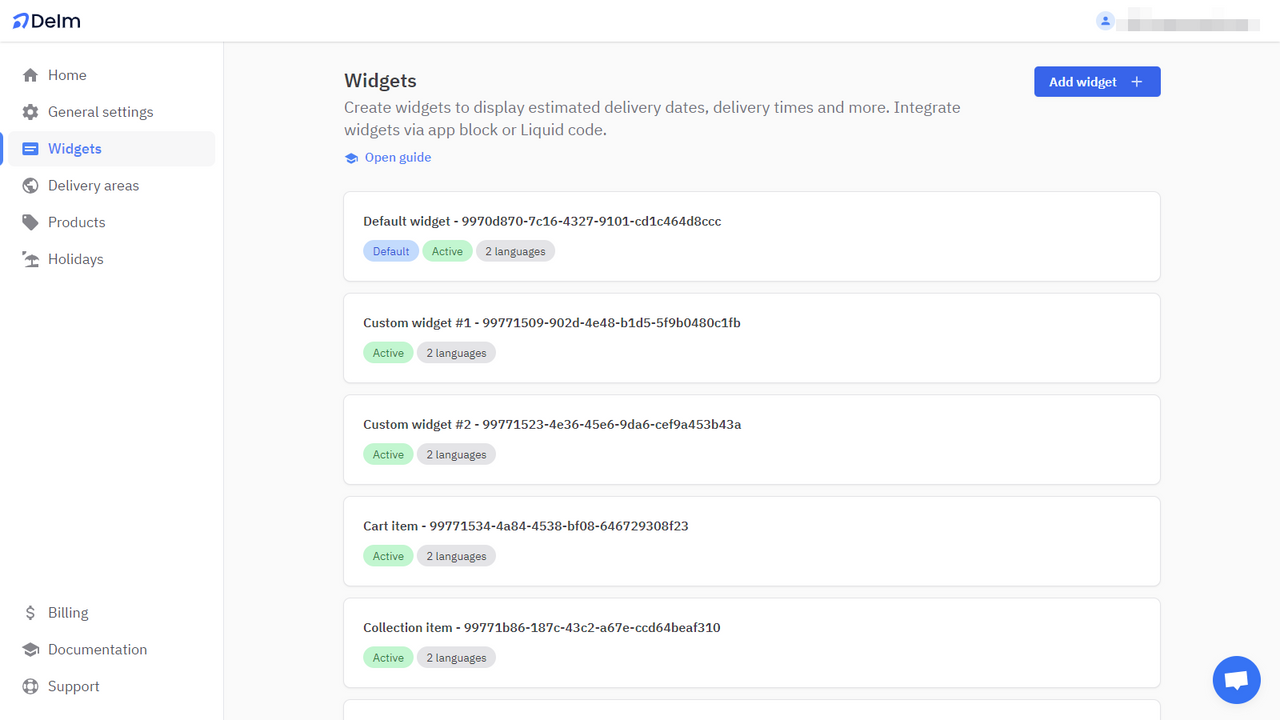The height and width of the screenshot is (720, 1280).
Task: Click the Holidays palm tree icon
Action: pos(31,259)
